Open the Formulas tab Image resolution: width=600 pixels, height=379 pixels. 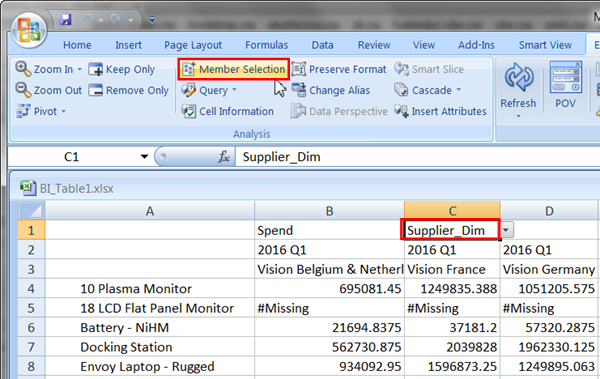tap(267, 45)
